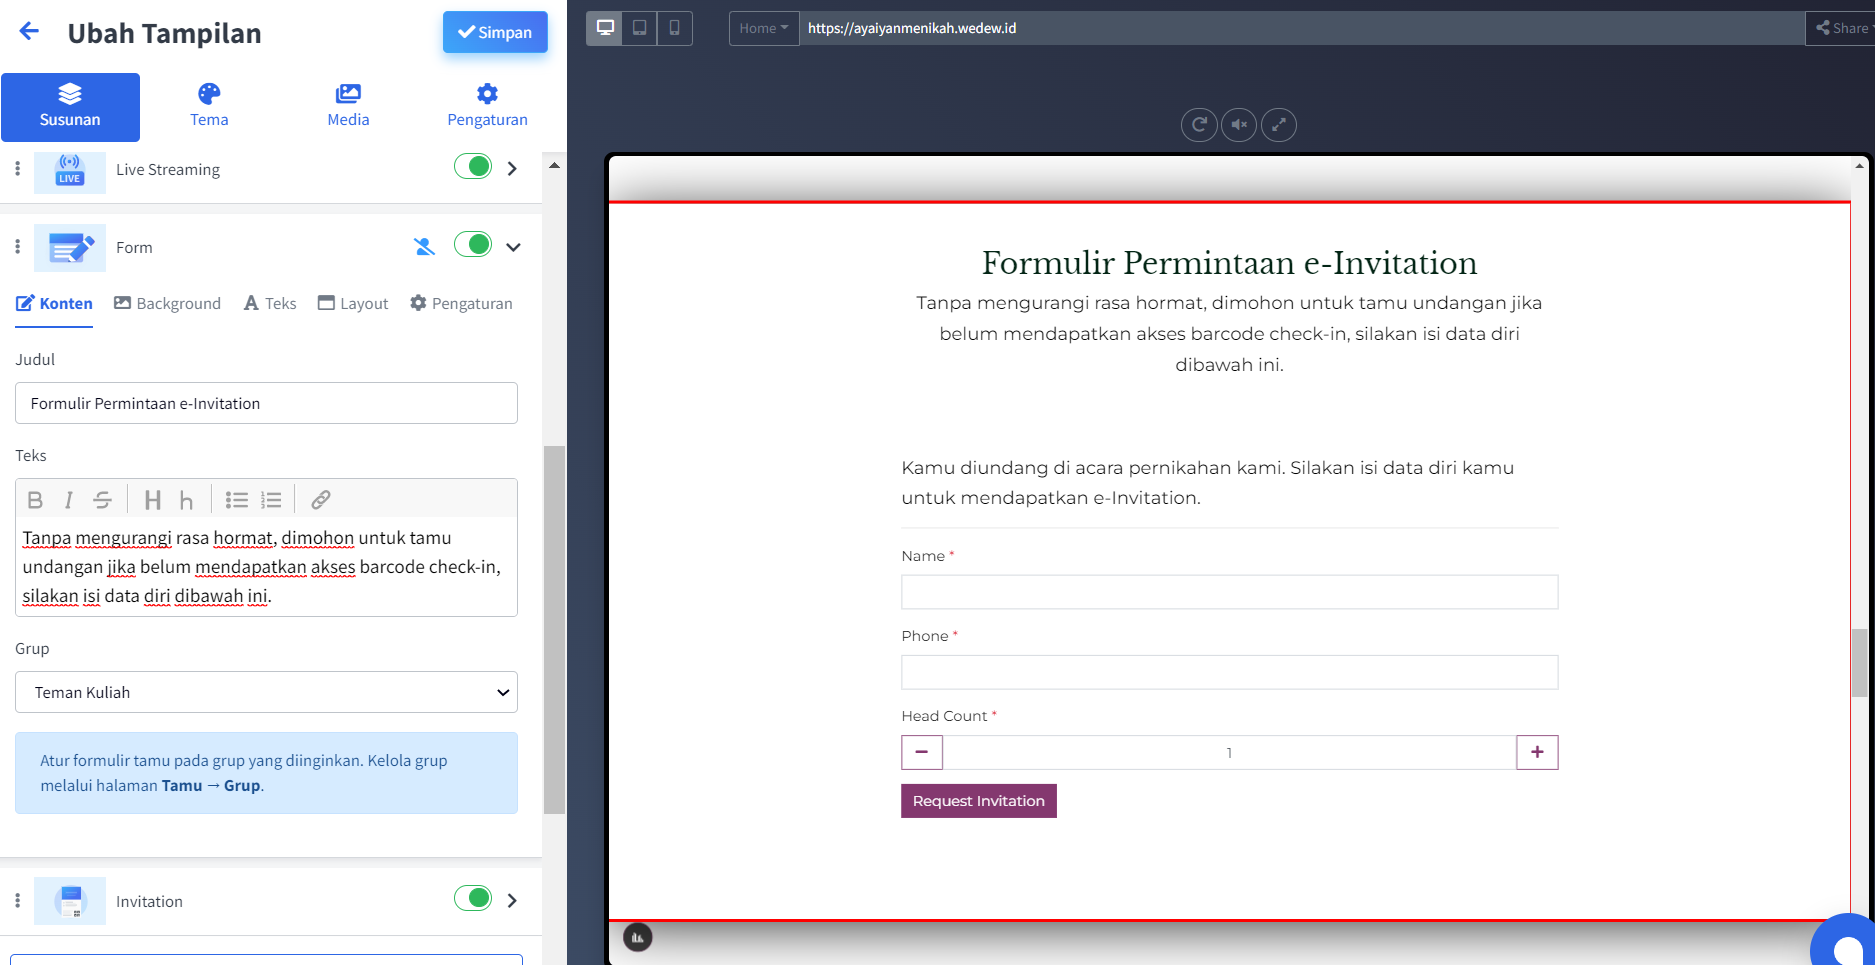
Task: Insert a link in Teks editor
Action: click(x=320, y=500)
